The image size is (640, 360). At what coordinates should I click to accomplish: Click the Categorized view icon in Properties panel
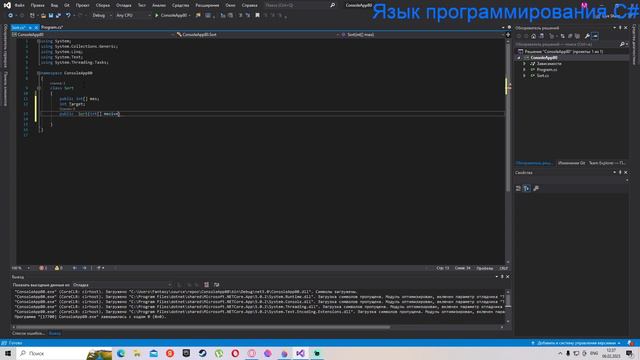[518, 188]
